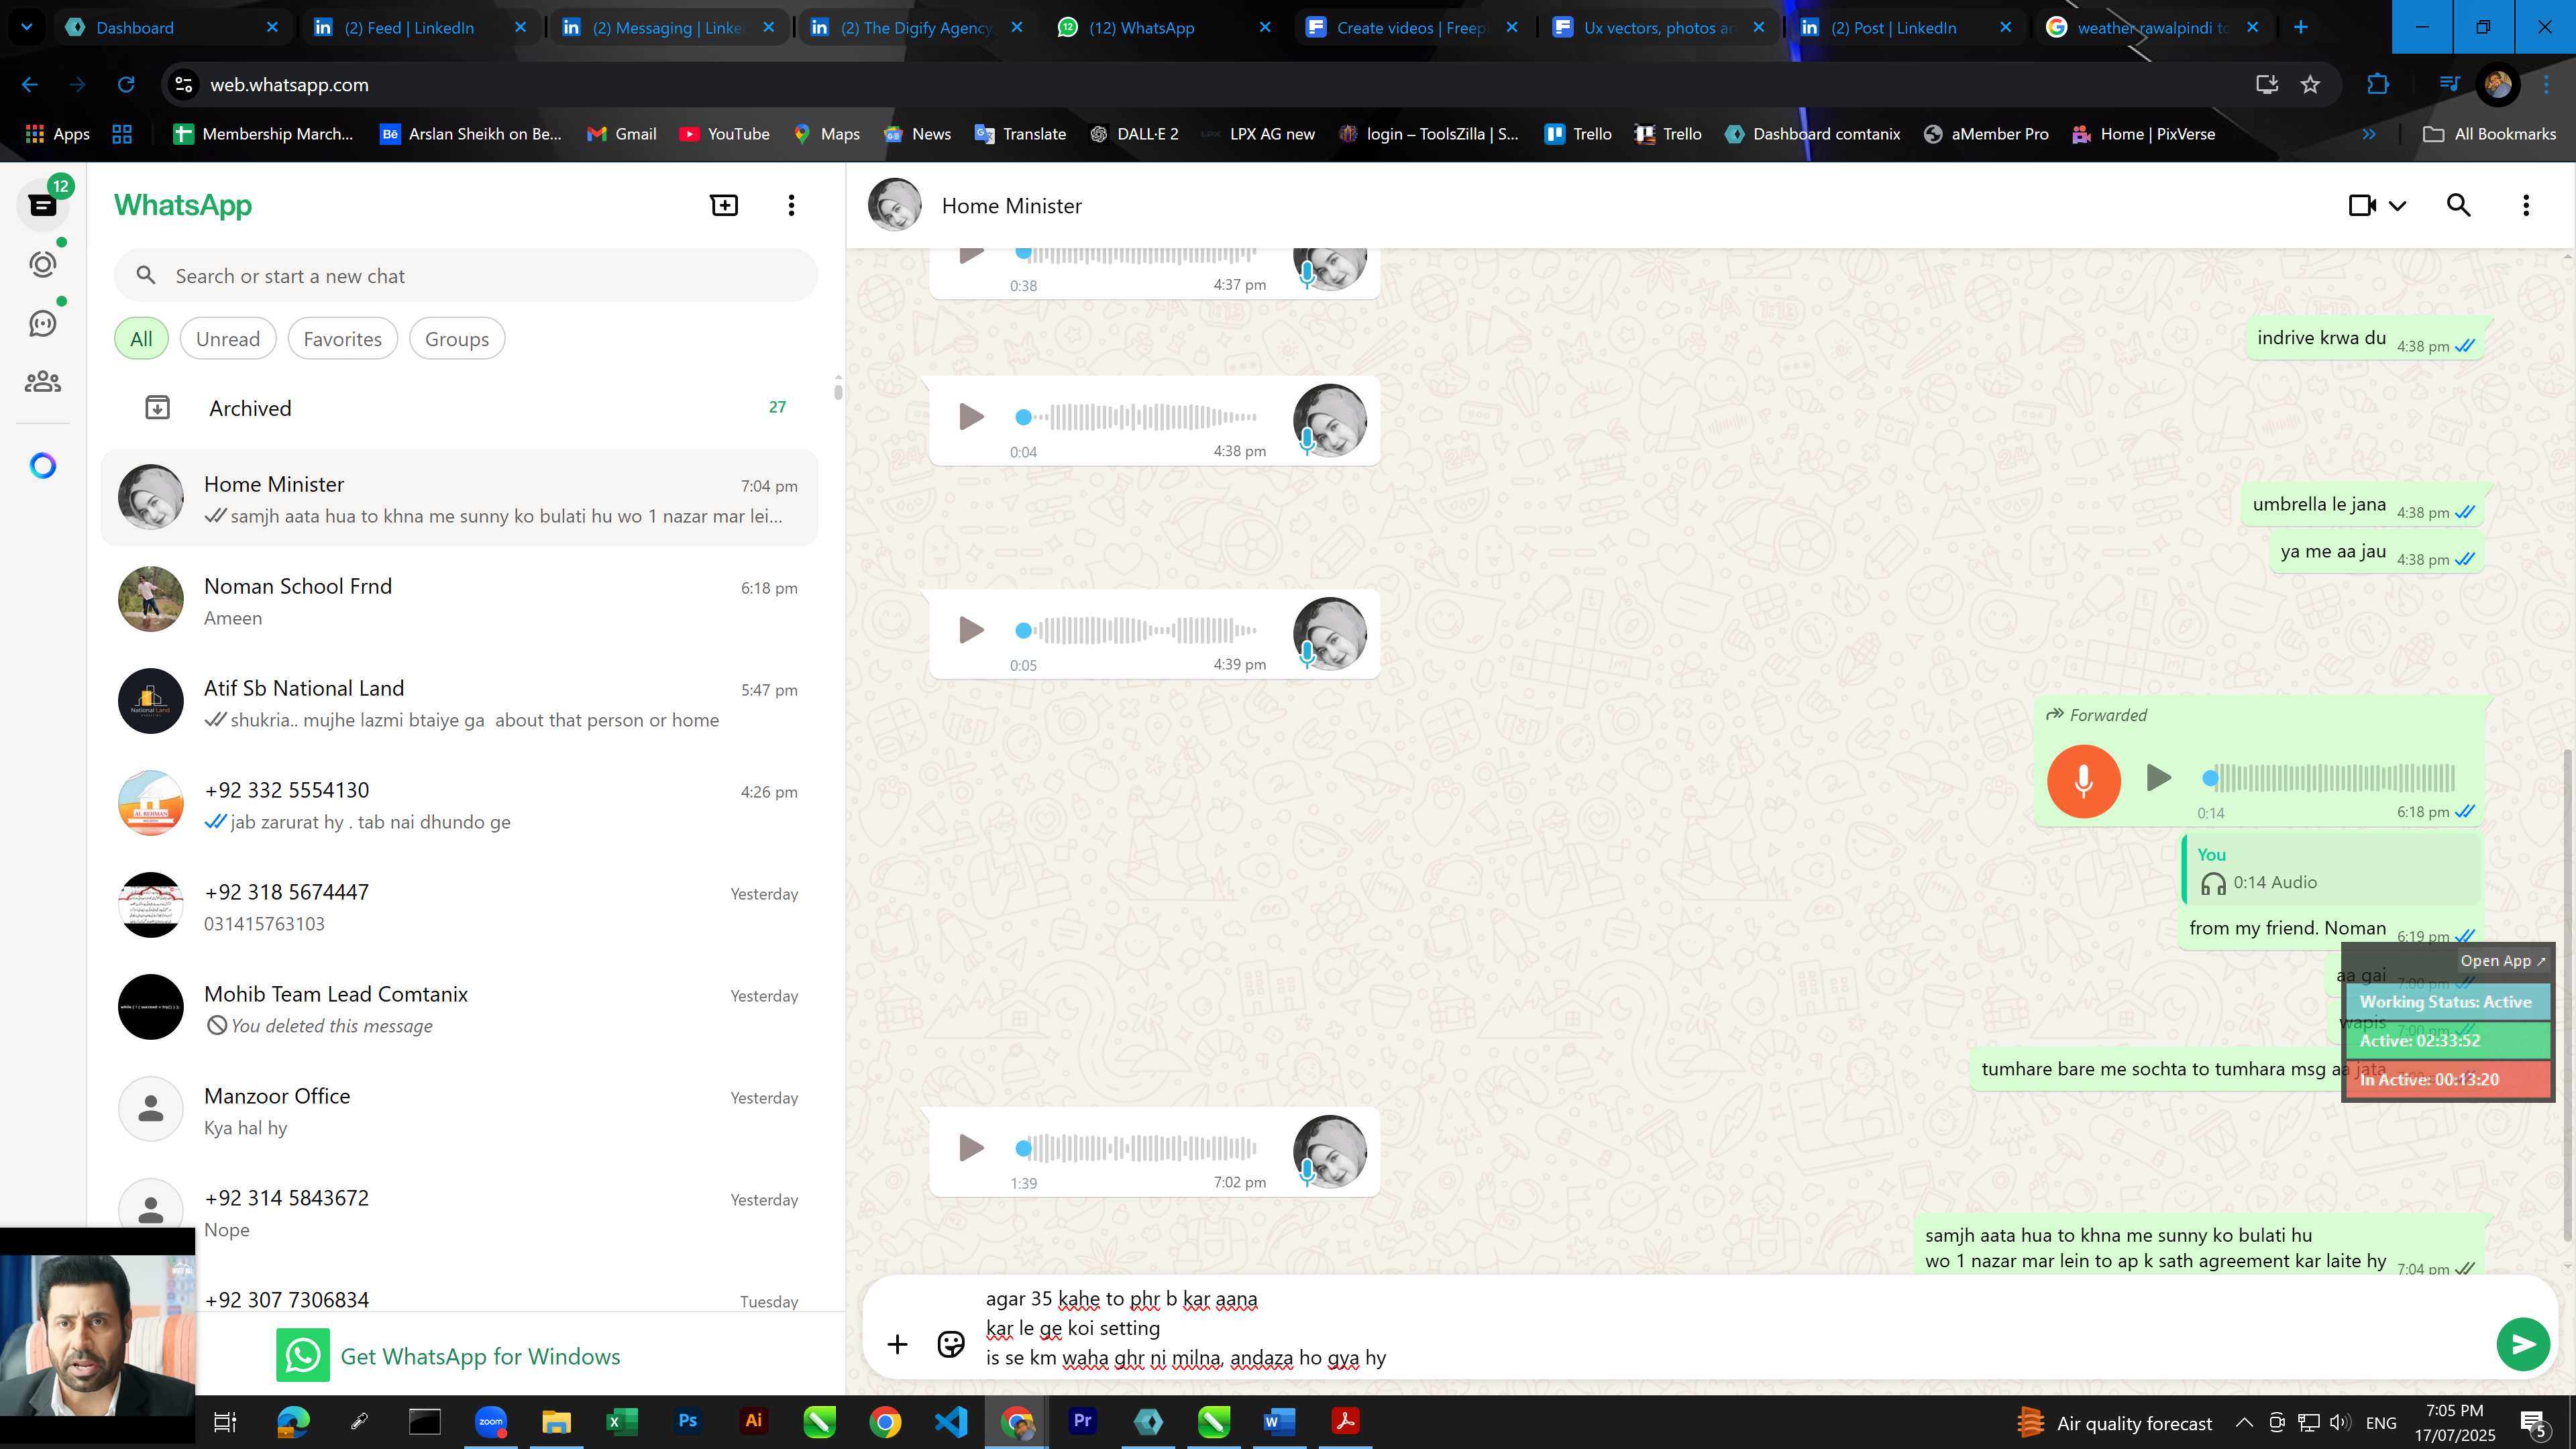Open Meta AI circle icon
2576x1449 pixels.
click(x=43, y=466)
